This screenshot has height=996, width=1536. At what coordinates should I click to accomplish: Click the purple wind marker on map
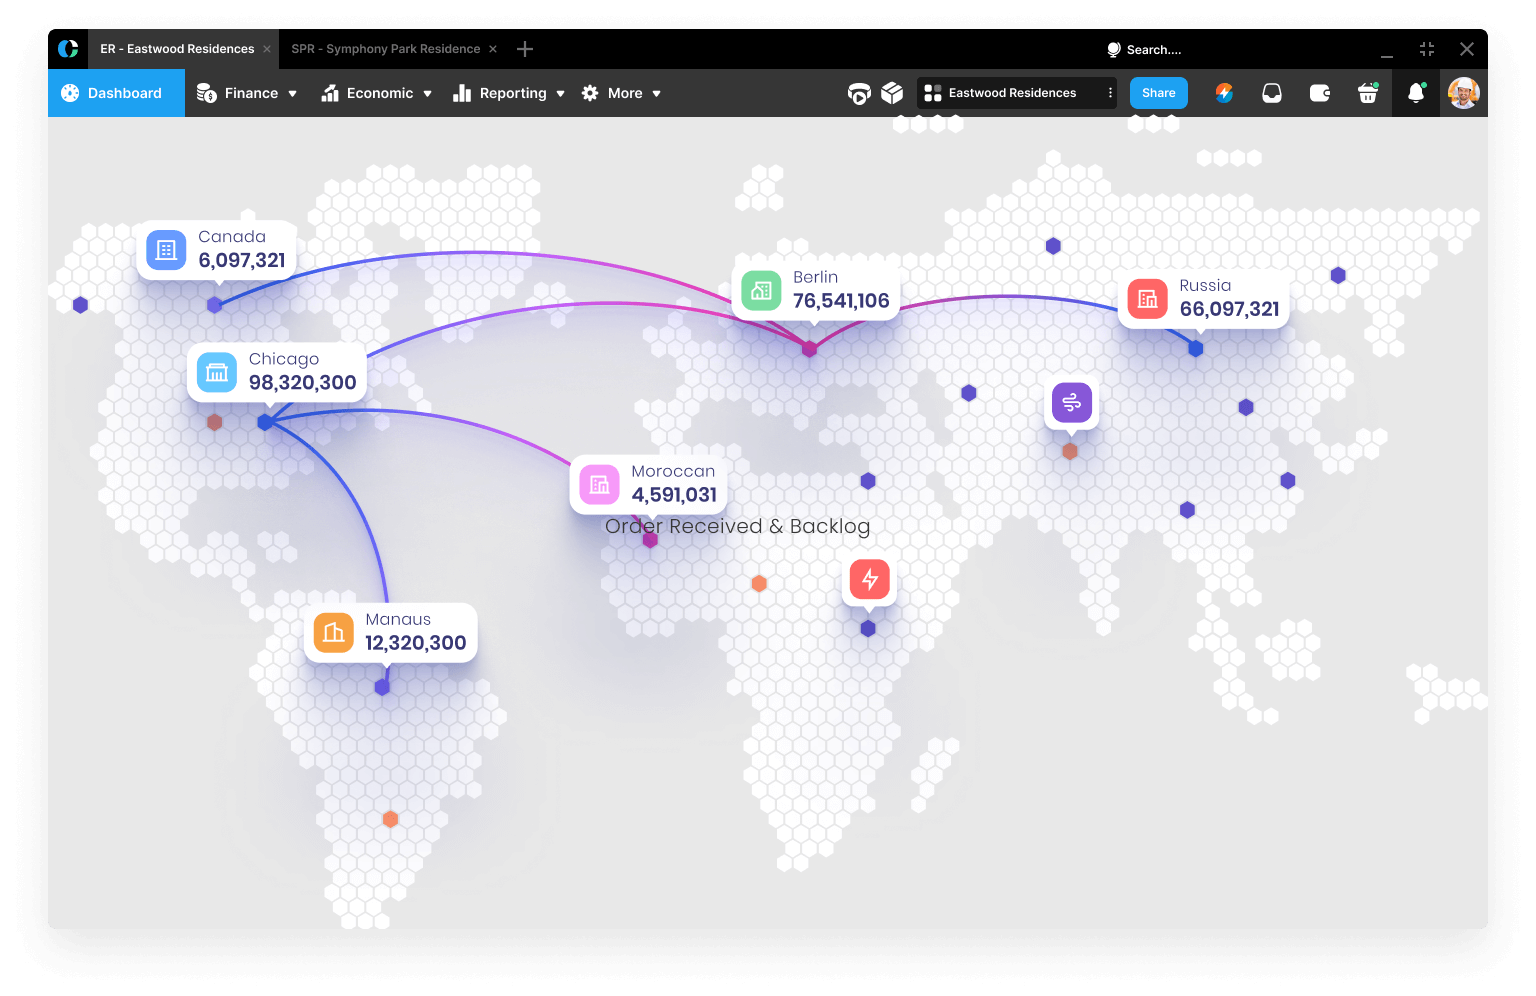(x=1071, y=403)
